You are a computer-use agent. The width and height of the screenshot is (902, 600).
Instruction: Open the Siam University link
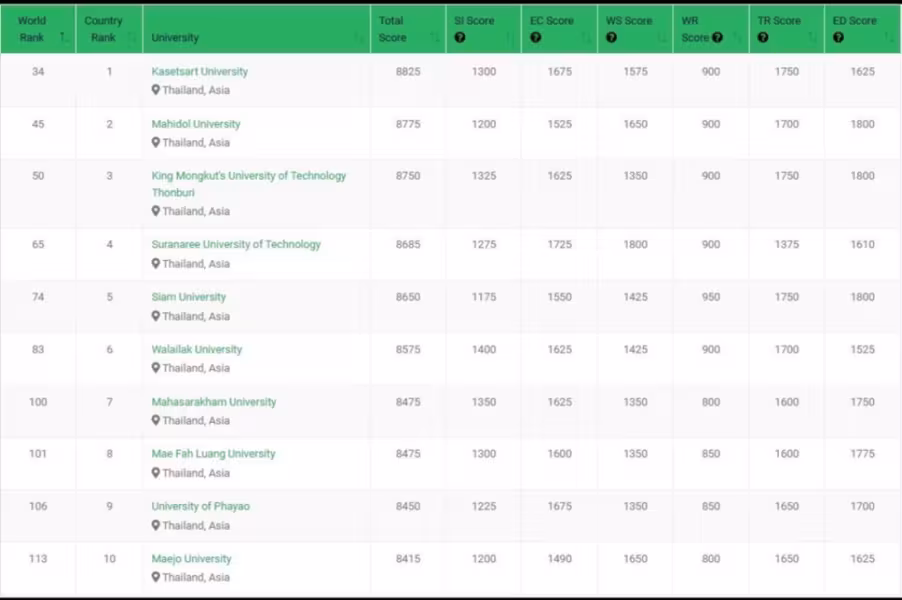[x=189, y=297]
